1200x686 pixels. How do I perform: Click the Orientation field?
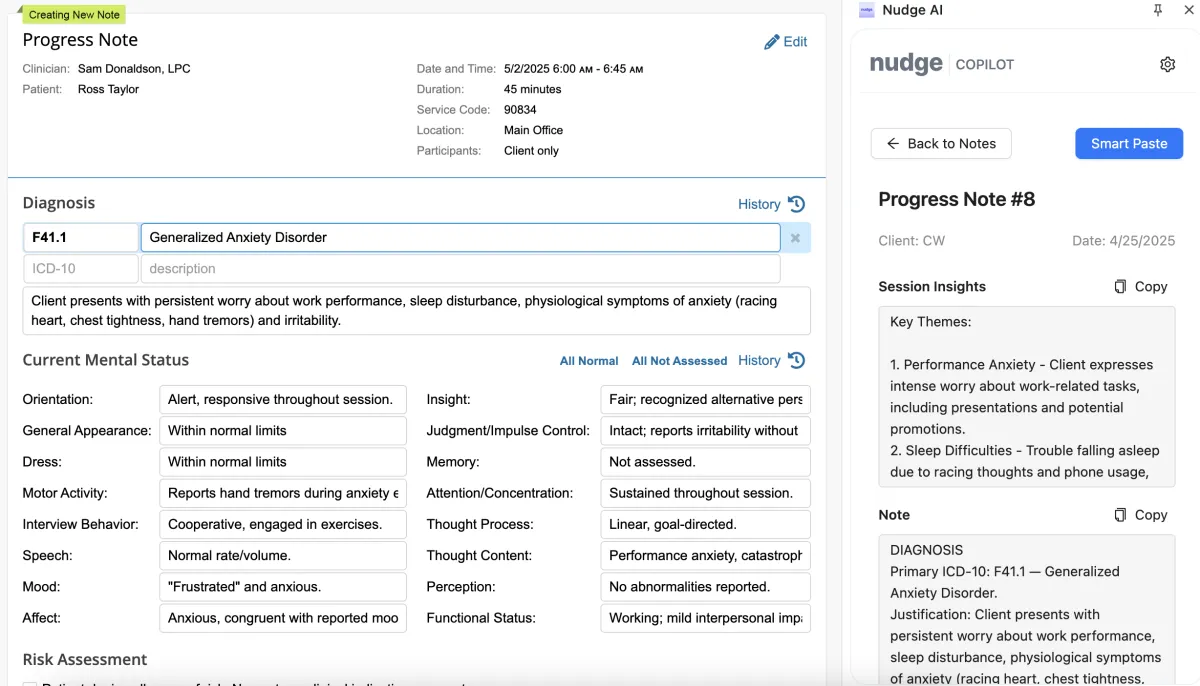coord(283,399)
